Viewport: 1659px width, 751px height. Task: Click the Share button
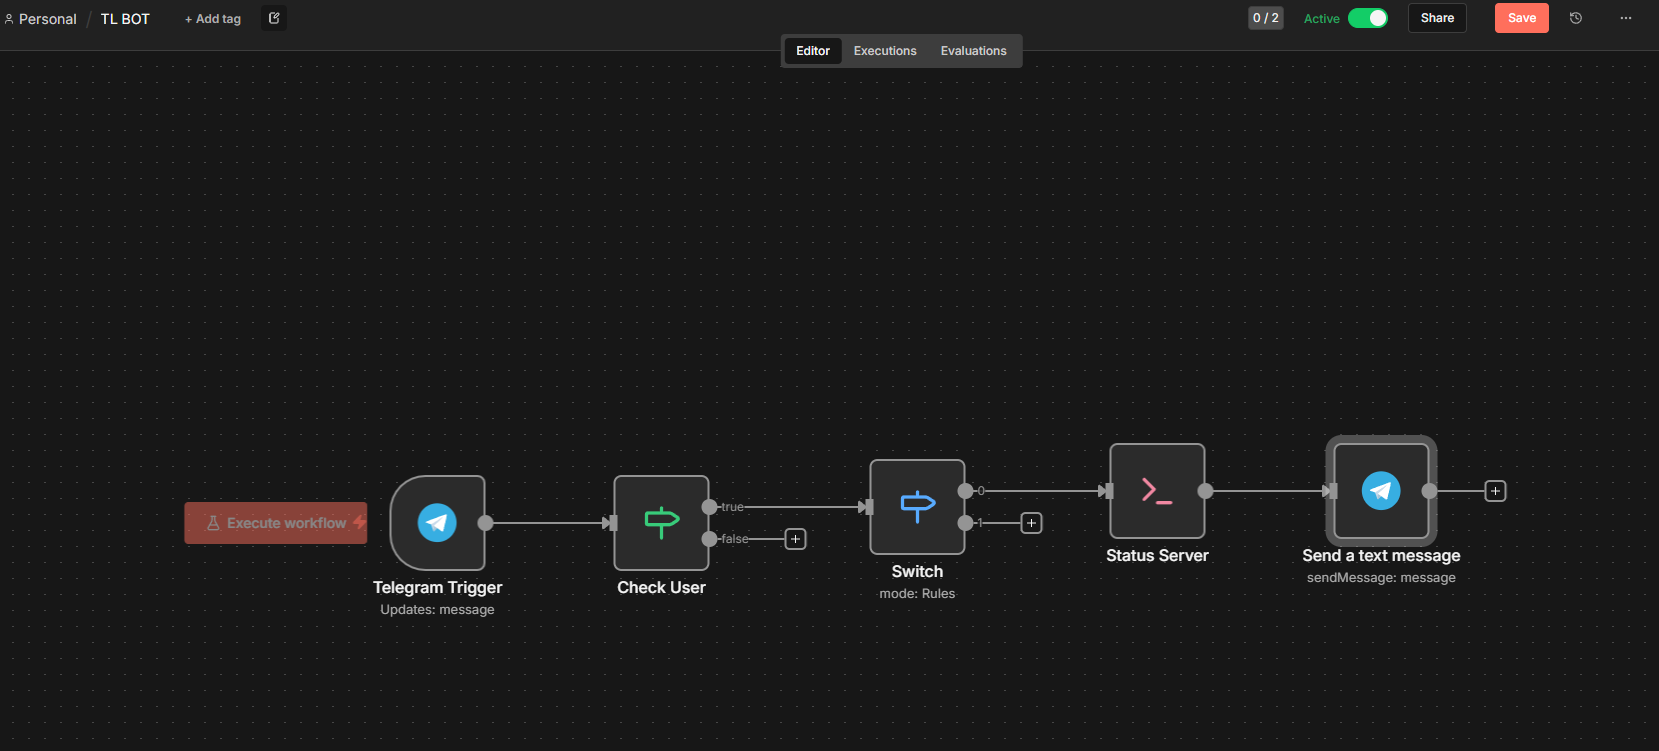(x=1437, y=18)
